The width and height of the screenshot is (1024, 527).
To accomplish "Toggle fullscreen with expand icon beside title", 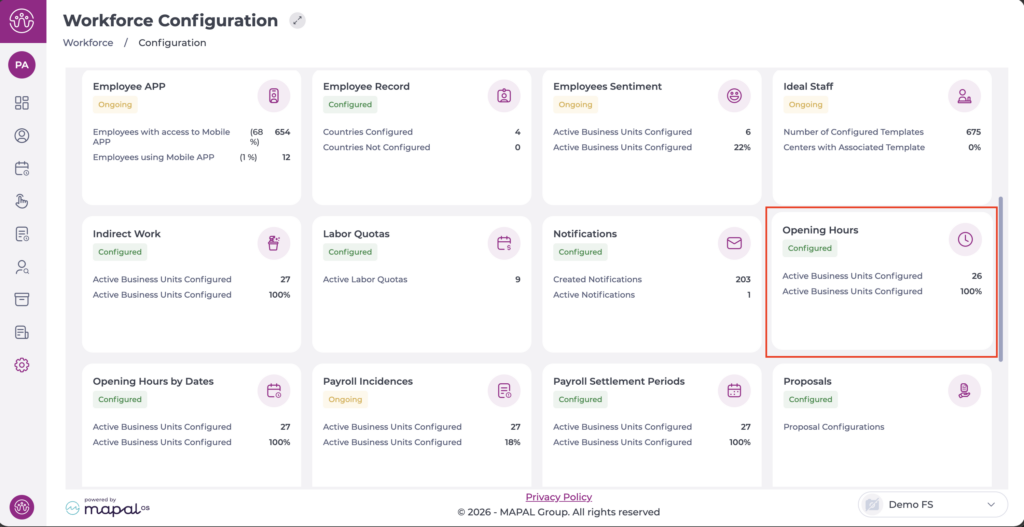I will coord(297,21).
